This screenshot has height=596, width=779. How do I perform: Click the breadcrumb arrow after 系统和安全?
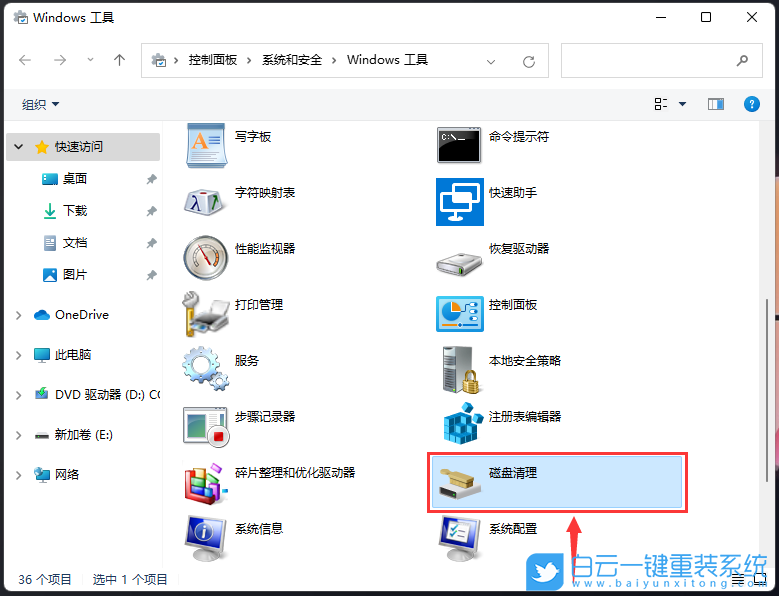(x=334, y=61)
